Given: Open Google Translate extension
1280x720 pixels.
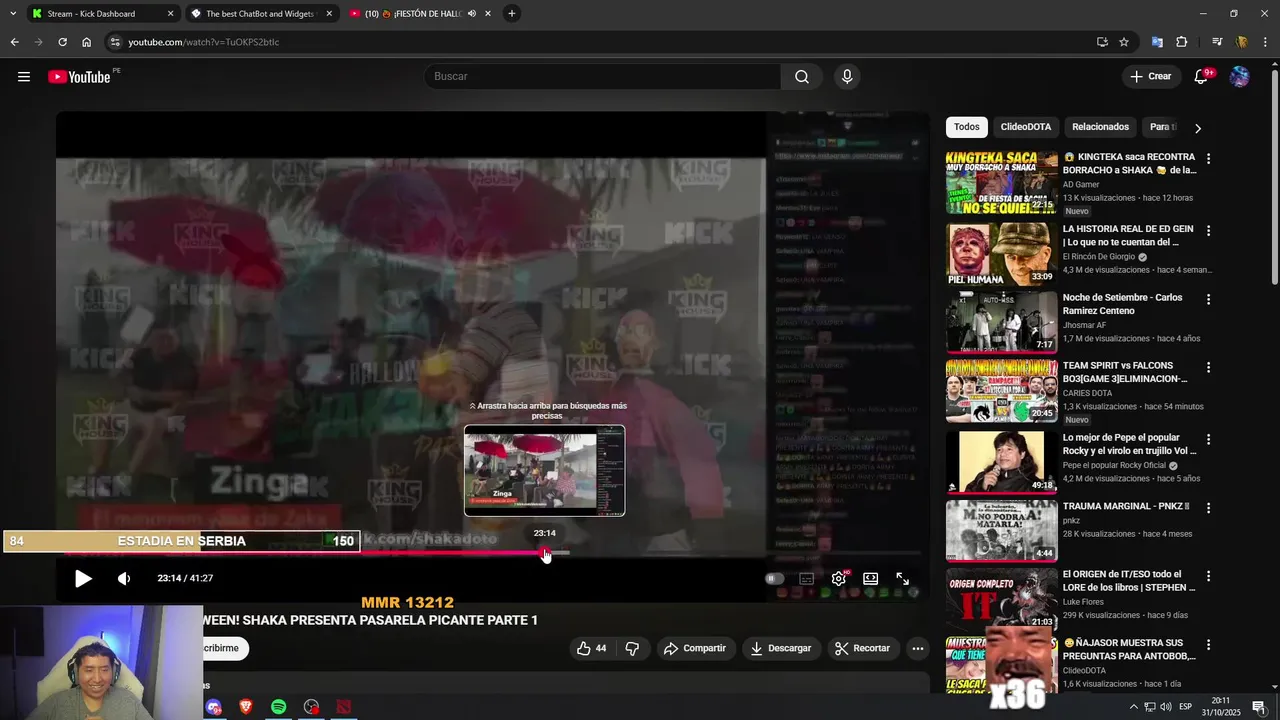Looking at the screenshot, I should pos(1157,42).
